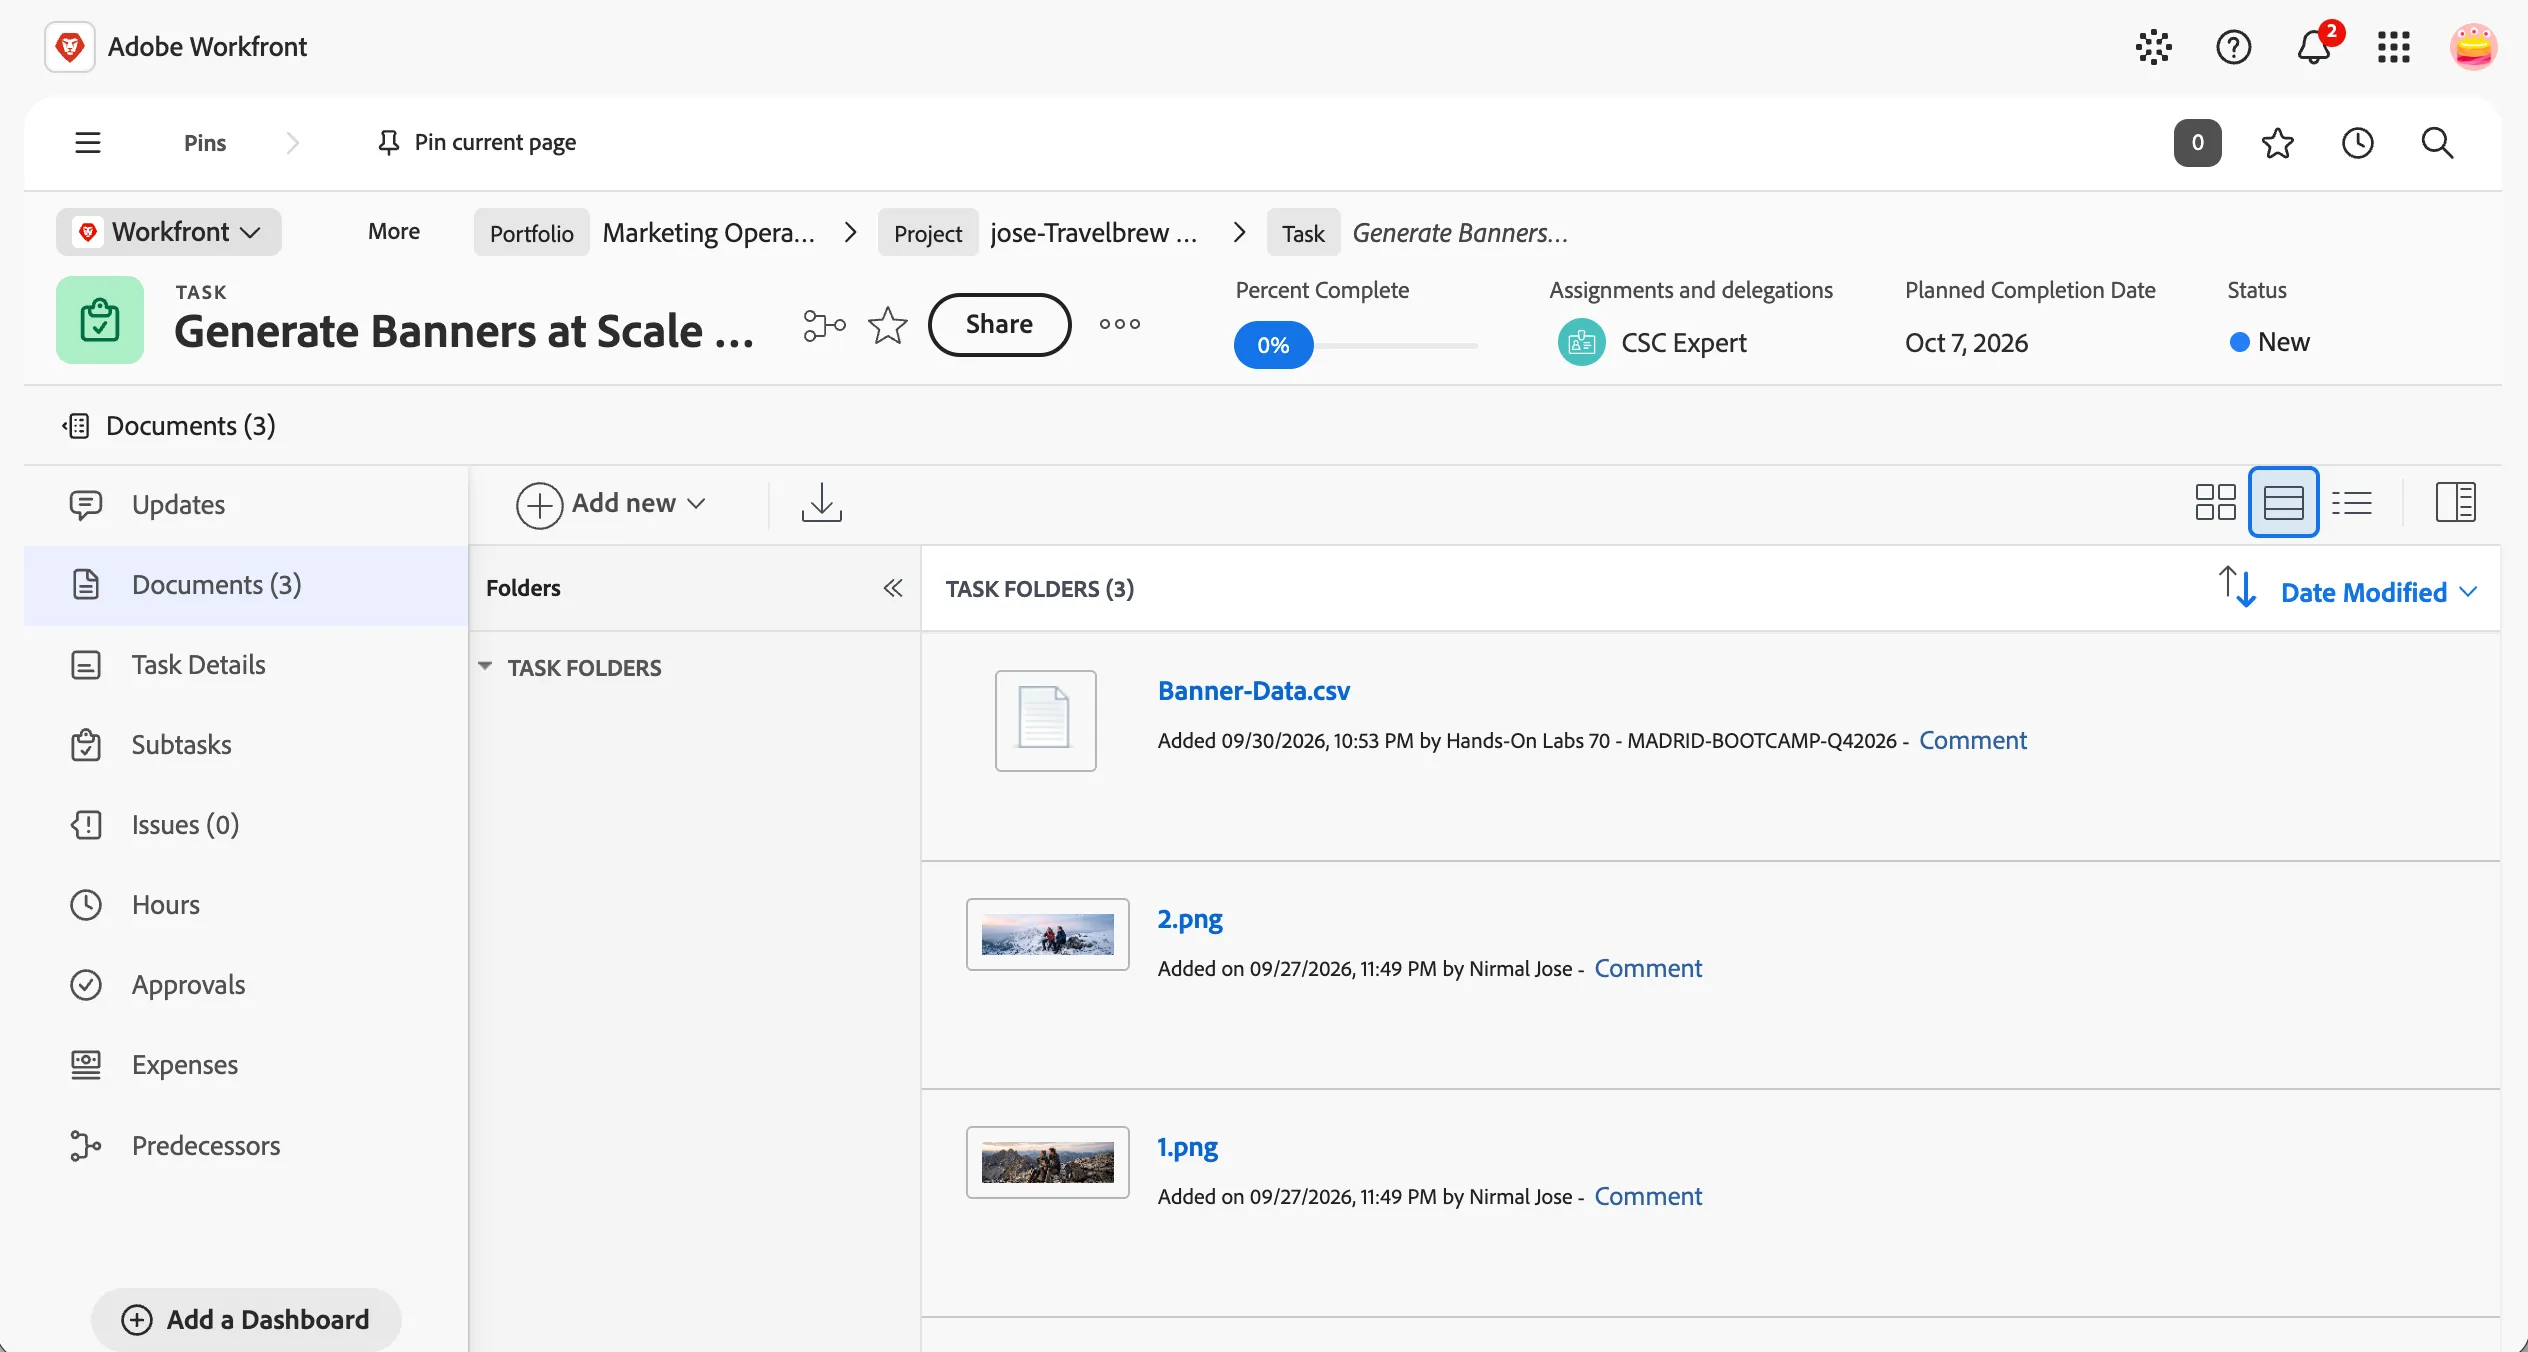Viewport: 2528px width, 1352px height.
Task: Open favorites star in top navigation bar
Action: coord(2277,143)
